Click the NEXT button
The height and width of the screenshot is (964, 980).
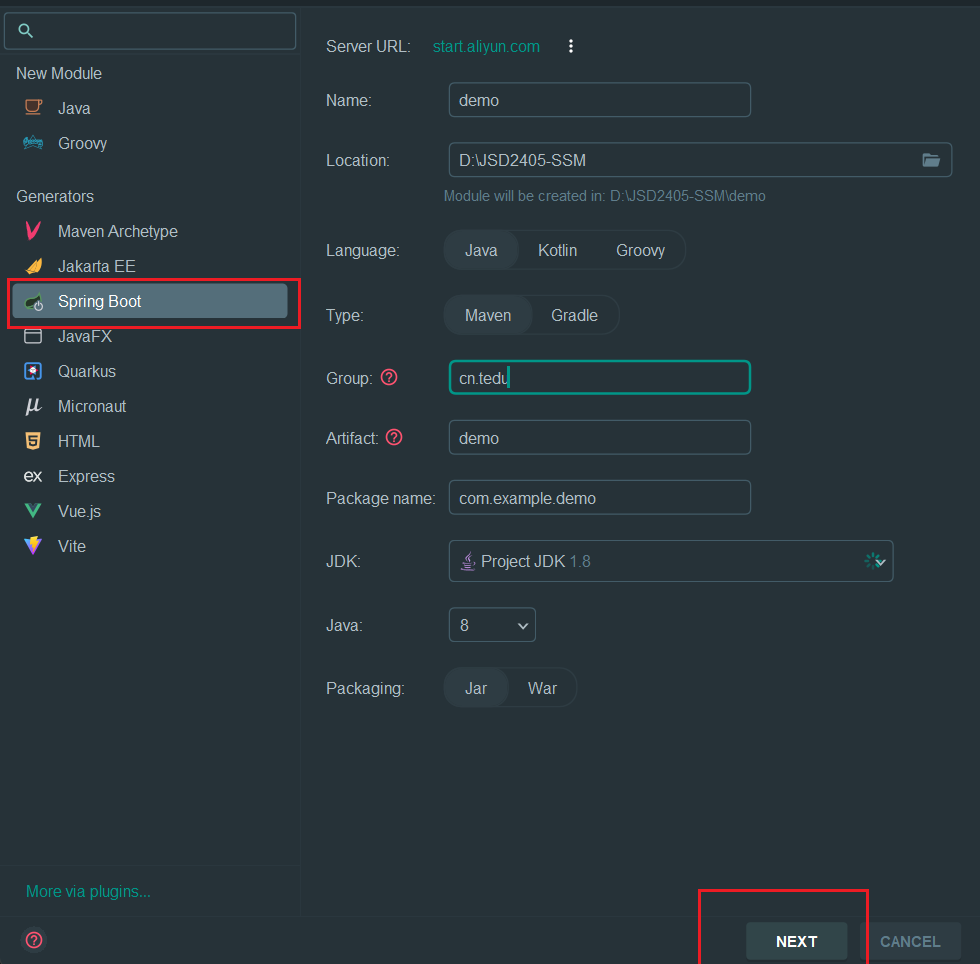796,941
